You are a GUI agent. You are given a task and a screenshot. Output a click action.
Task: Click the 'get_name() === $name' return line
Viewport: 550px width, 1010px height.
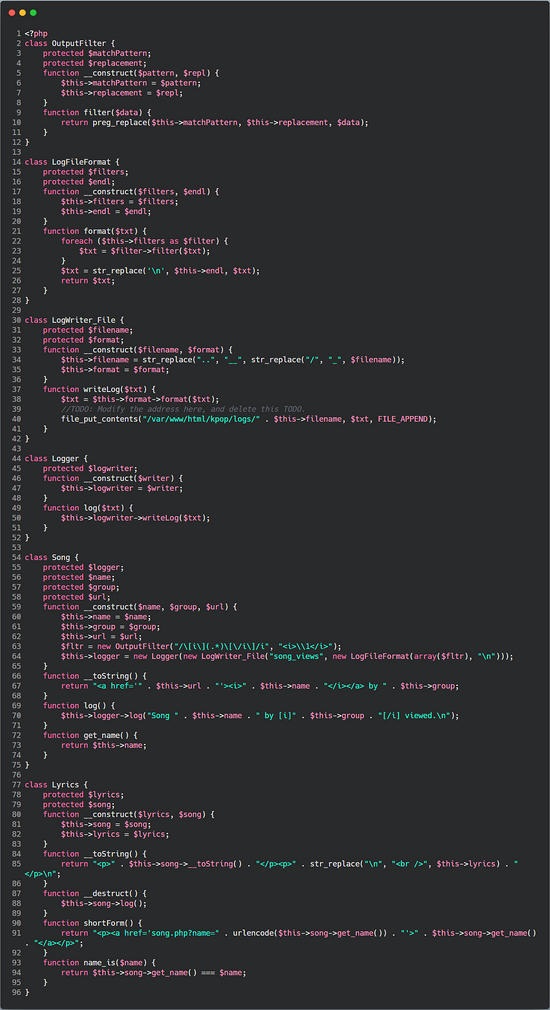pos(154,973)
